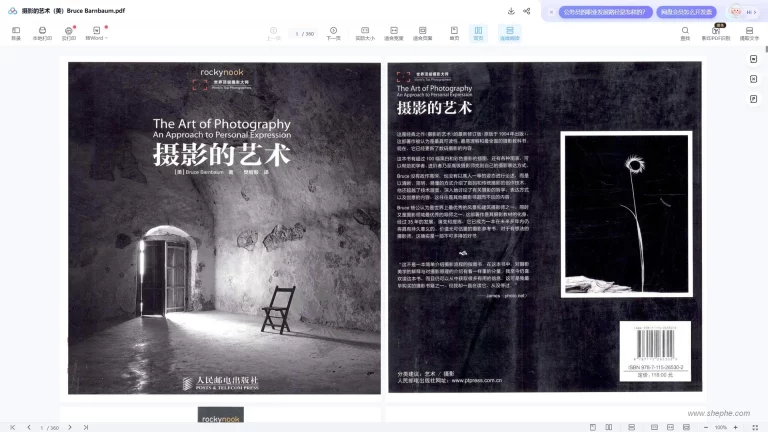Toggle 双页 double page layout
Viewport: 768px width, 432px height.
(x=478, y=33)
